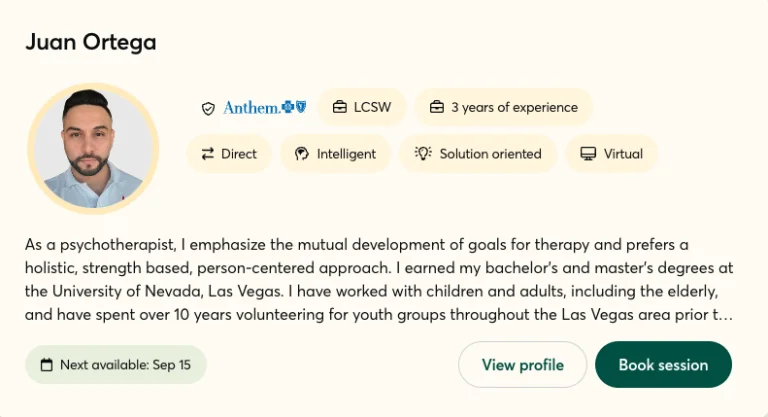Click the monitor icon on Virtual tag

pos(588,154)
